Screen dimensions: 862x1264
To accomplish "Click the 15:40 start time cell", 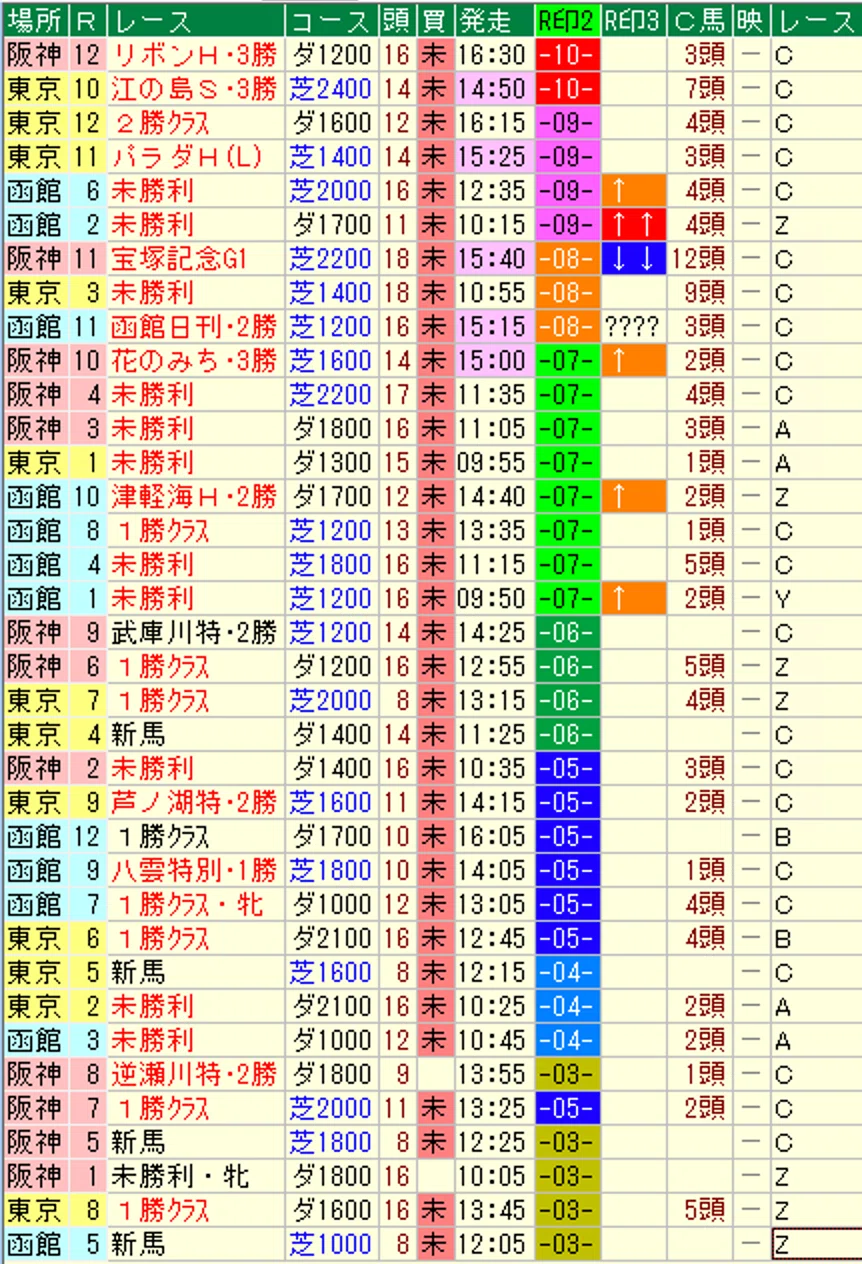I will 493,259.
